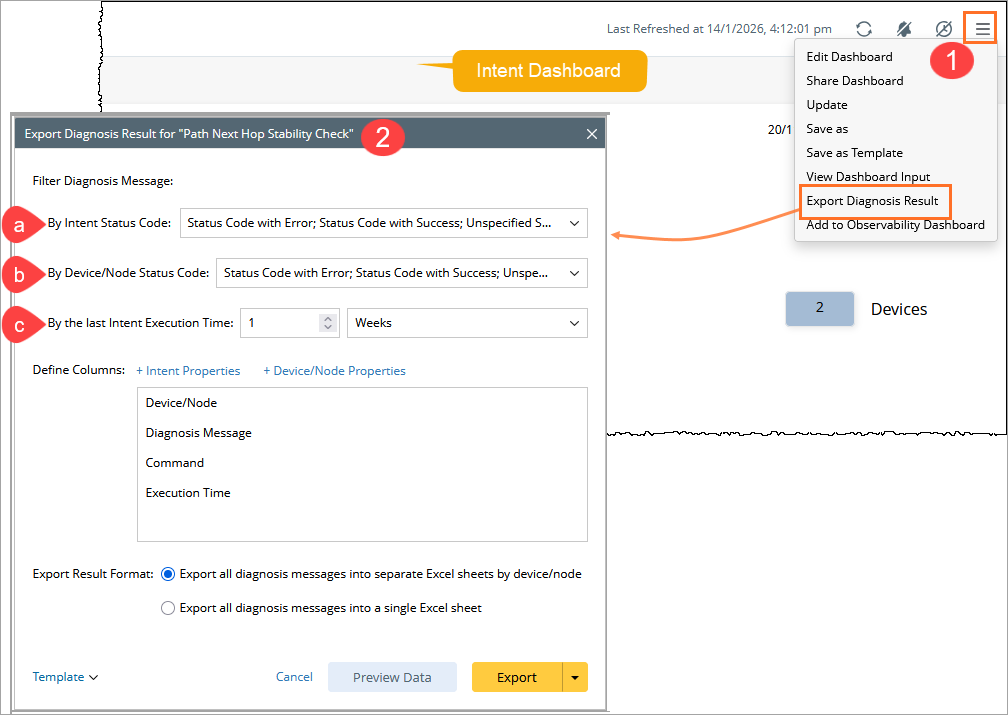Open the By Intent Status Code dropdown

(383, 223)
